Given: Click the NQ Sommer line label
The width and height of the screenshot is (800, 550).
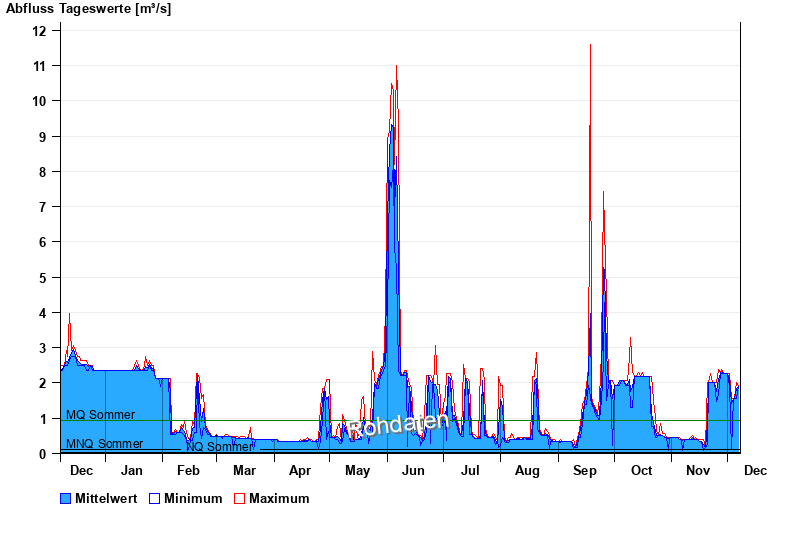Looking at the screenshot, I should pos(220,447).
